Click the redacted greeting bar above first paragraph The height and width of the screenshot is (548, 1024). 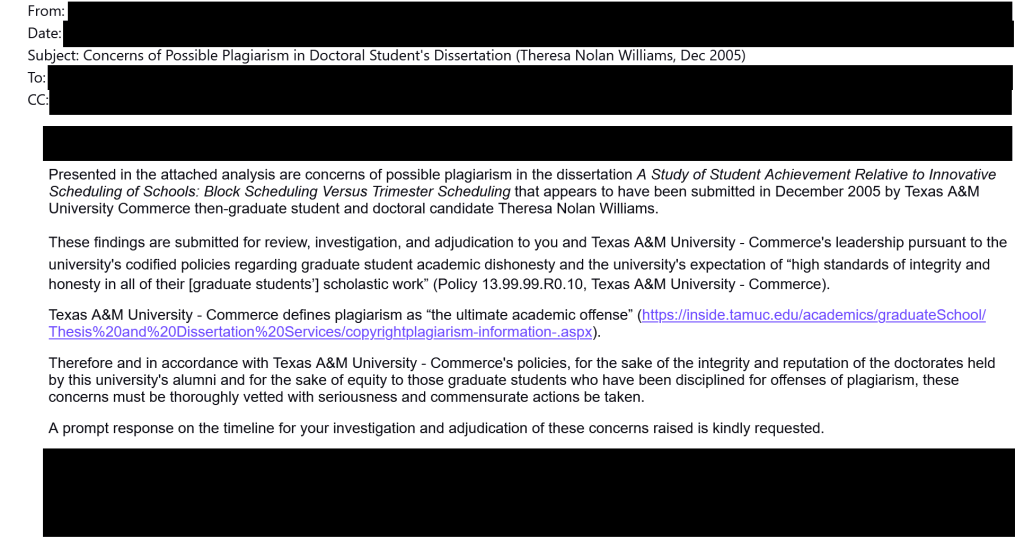click(x=527, y=143)
